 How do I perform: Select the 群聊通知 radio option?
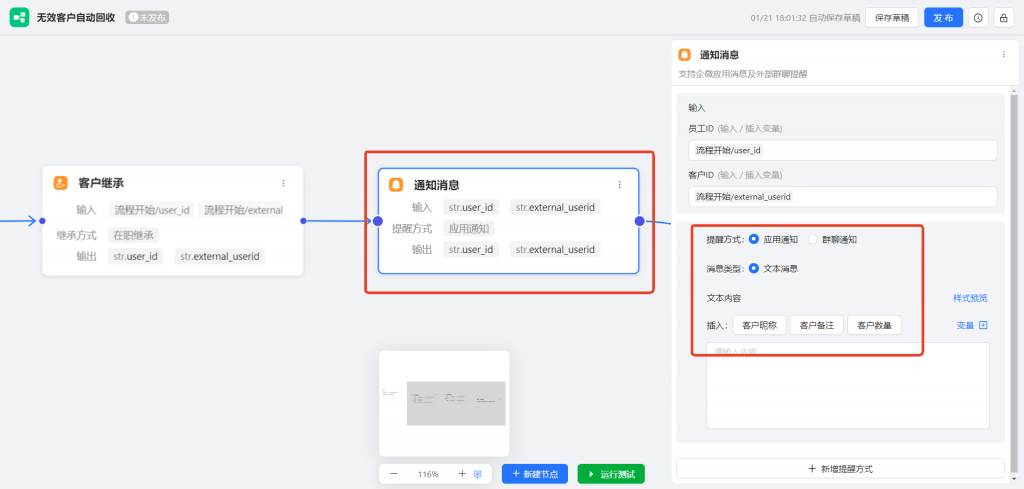(x=812, y=239)
